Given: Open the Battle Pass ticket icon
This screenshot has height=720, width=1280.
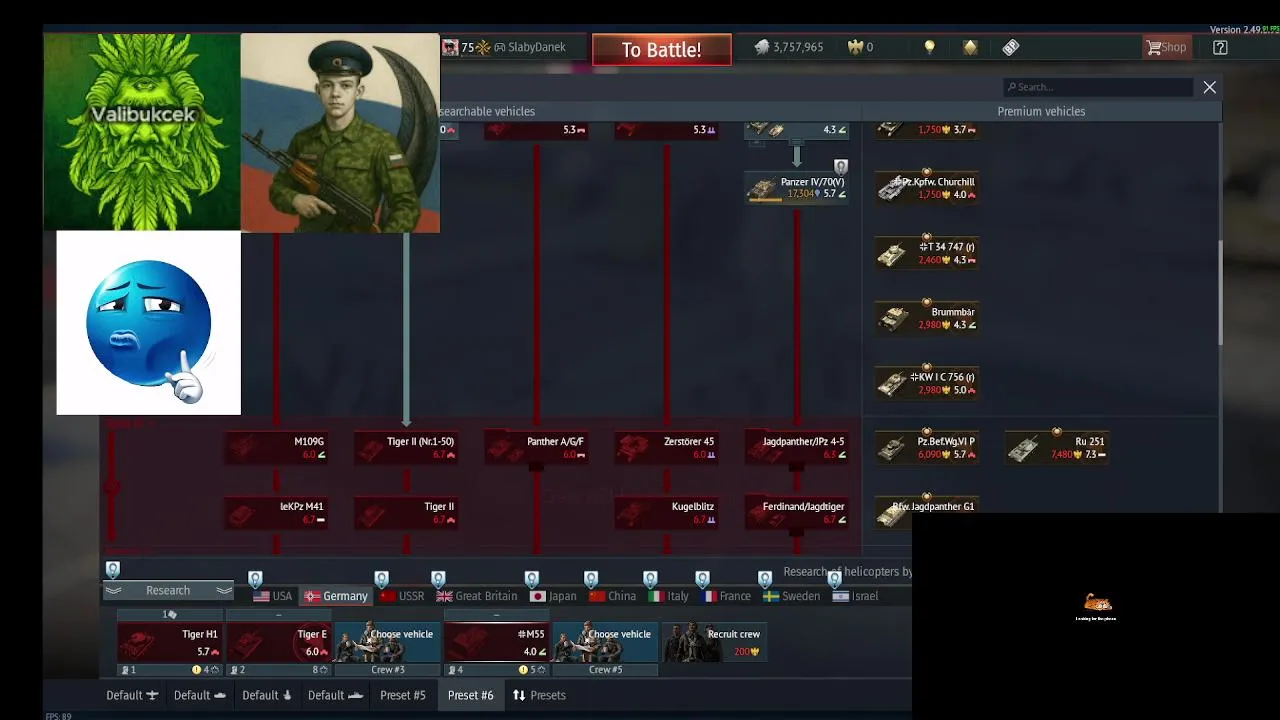Looking at the screenshot, I should pos(1011,47).
